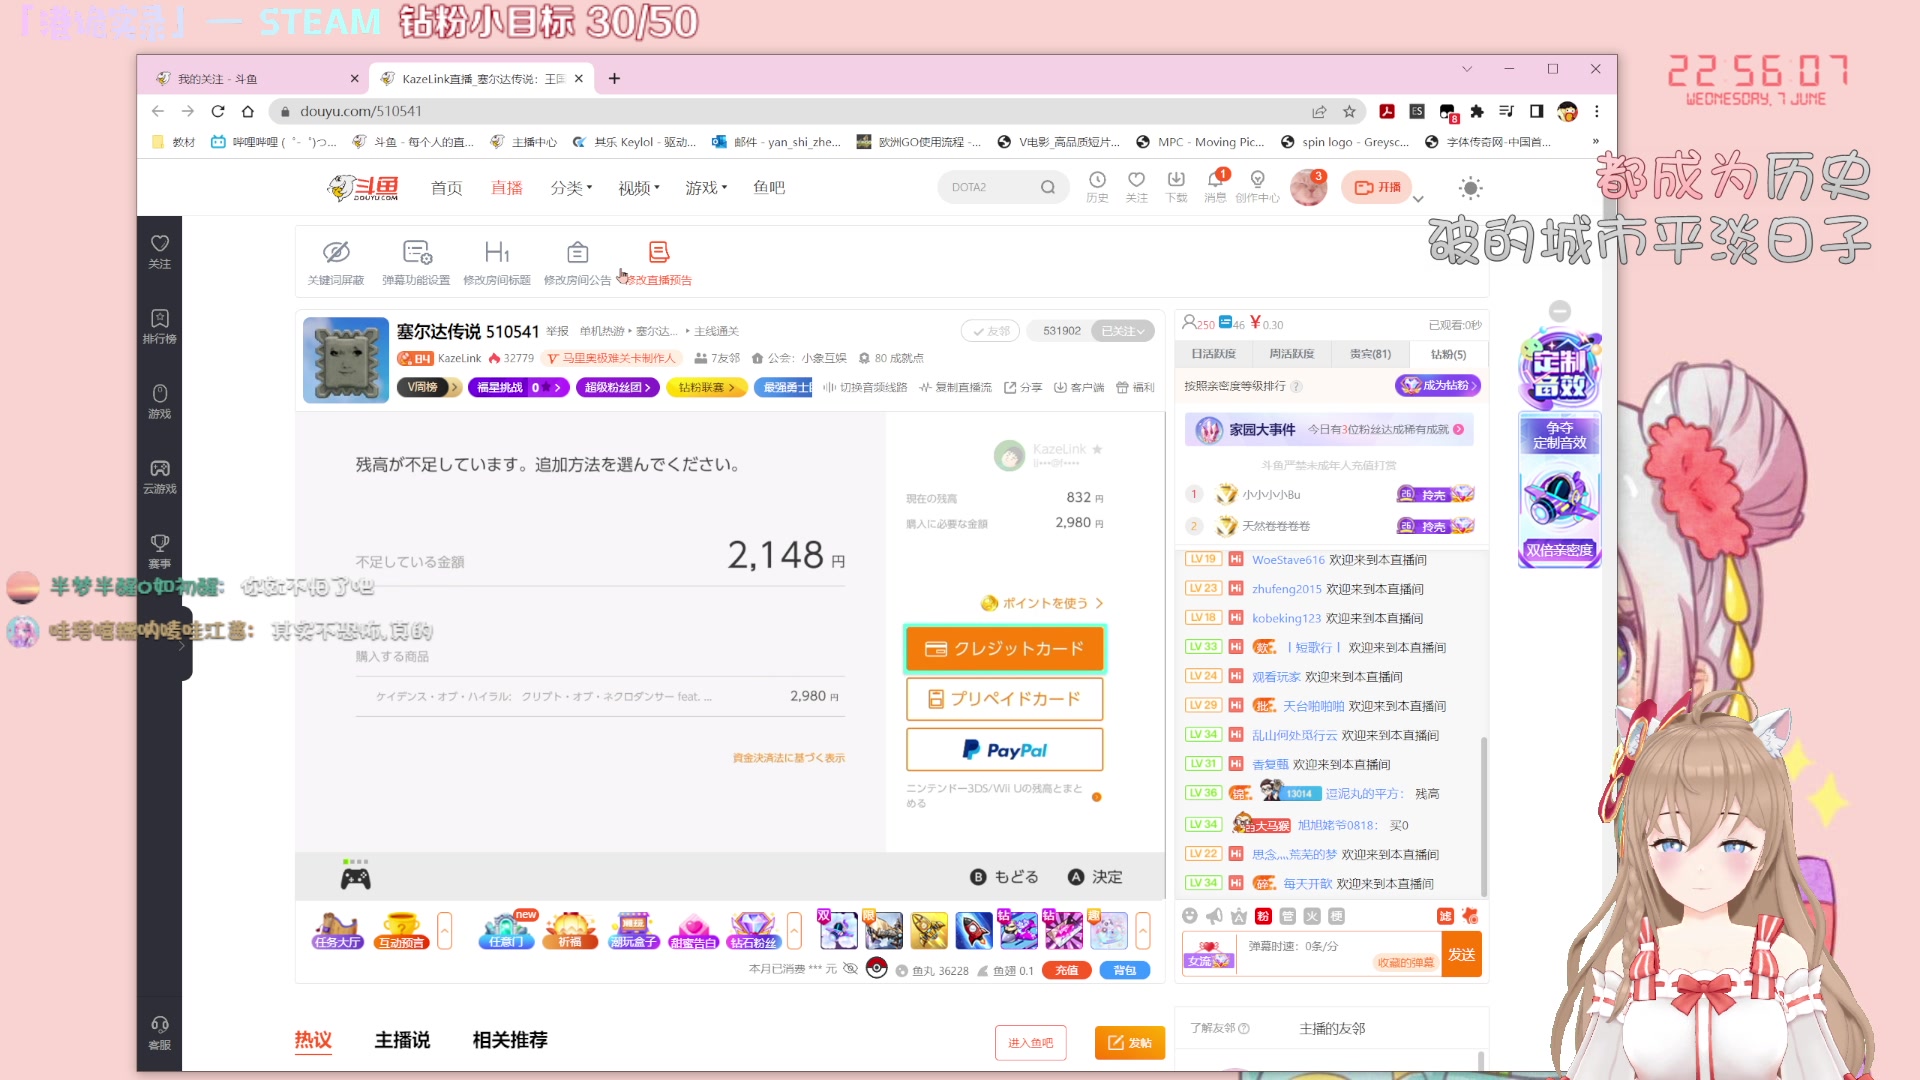Viewport: 1920px width, 1080px height.
Task: Expand arrow next to 开播 button
Action: pos(1418,199)
